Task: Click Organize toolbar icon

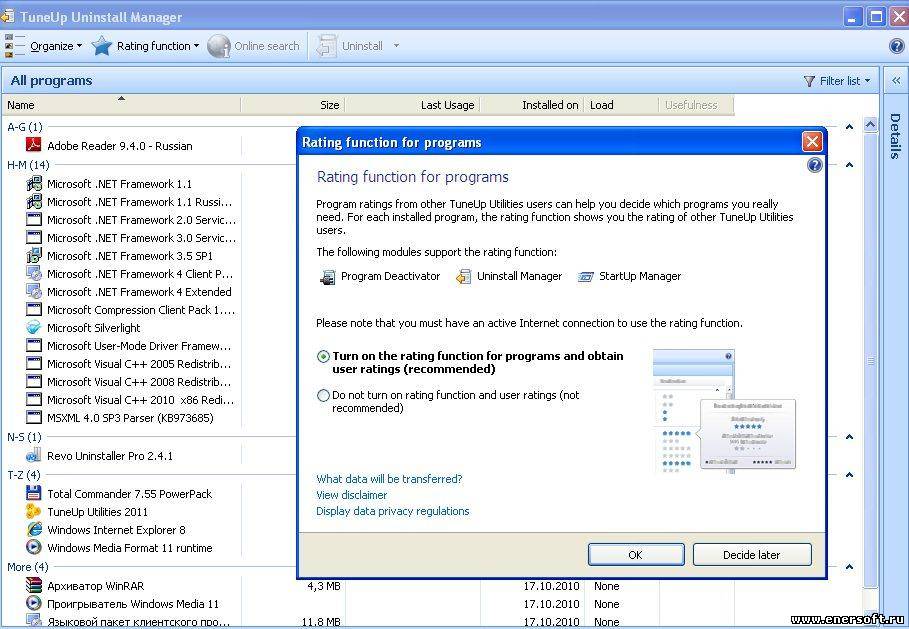Action: [14, 46]
